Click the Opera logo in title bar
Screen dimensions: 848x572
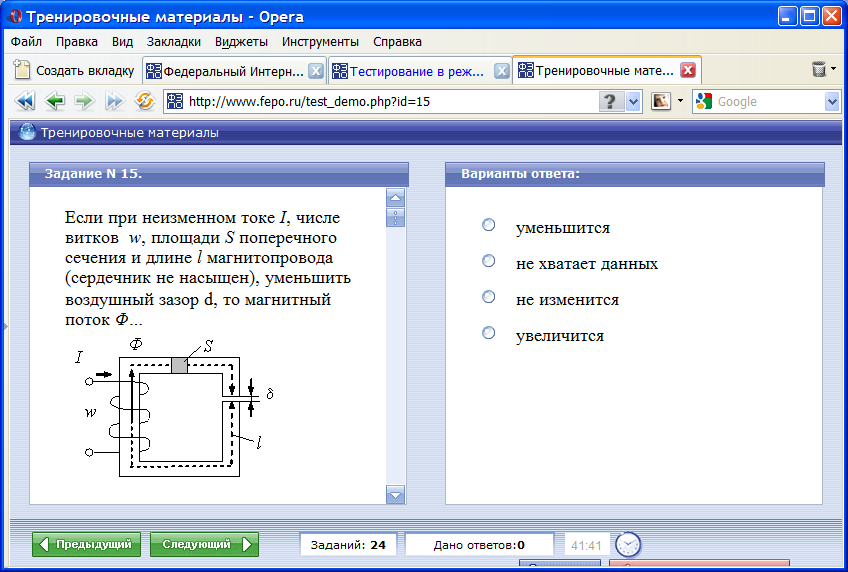pos(15,17)
